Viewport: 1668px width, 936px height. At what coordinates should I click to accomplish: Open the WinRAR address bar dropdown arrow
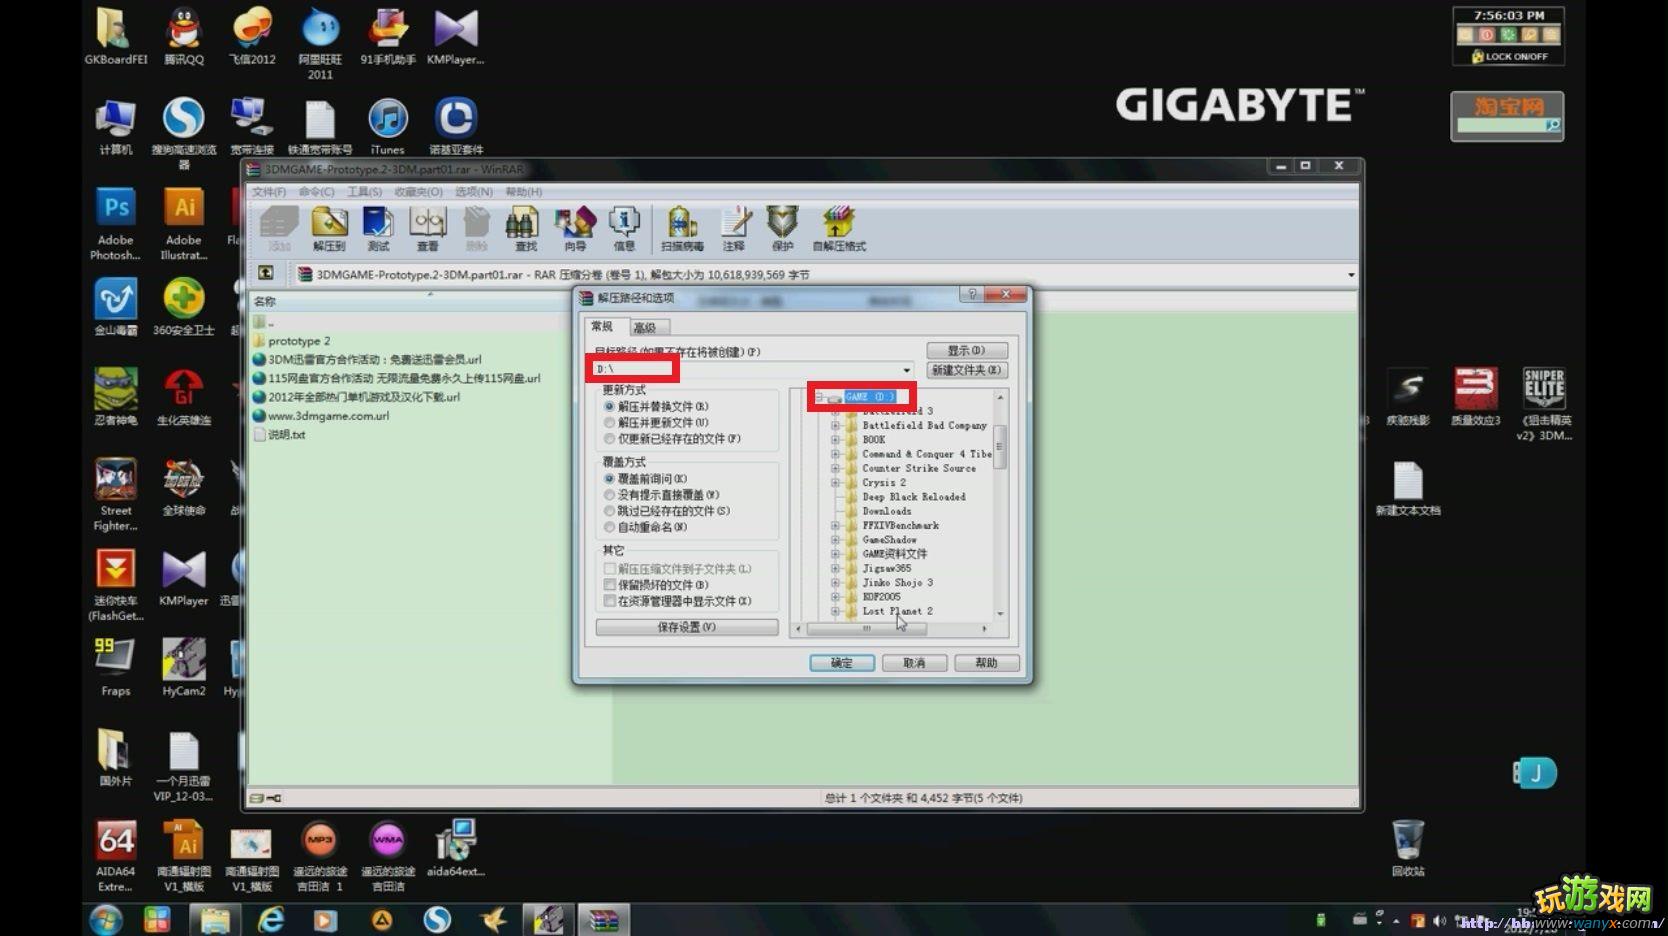(1350, 274)
